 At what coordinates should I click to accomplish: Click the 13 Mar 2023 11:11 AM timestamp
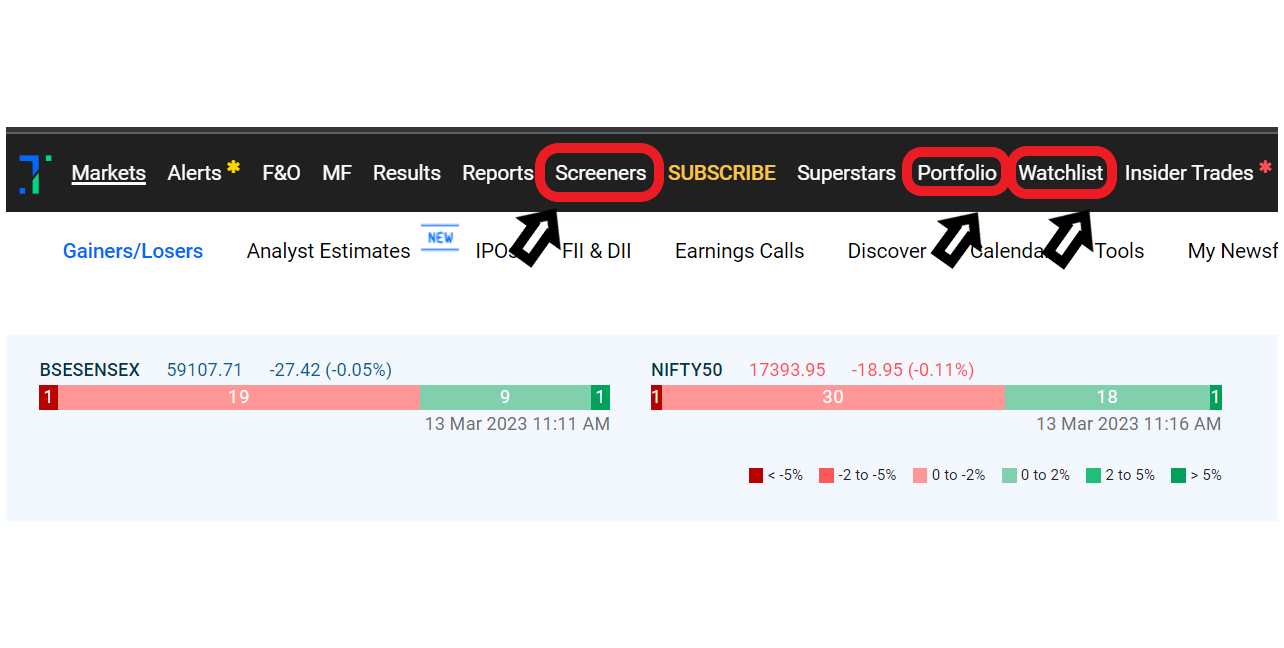tap(517, 424)
